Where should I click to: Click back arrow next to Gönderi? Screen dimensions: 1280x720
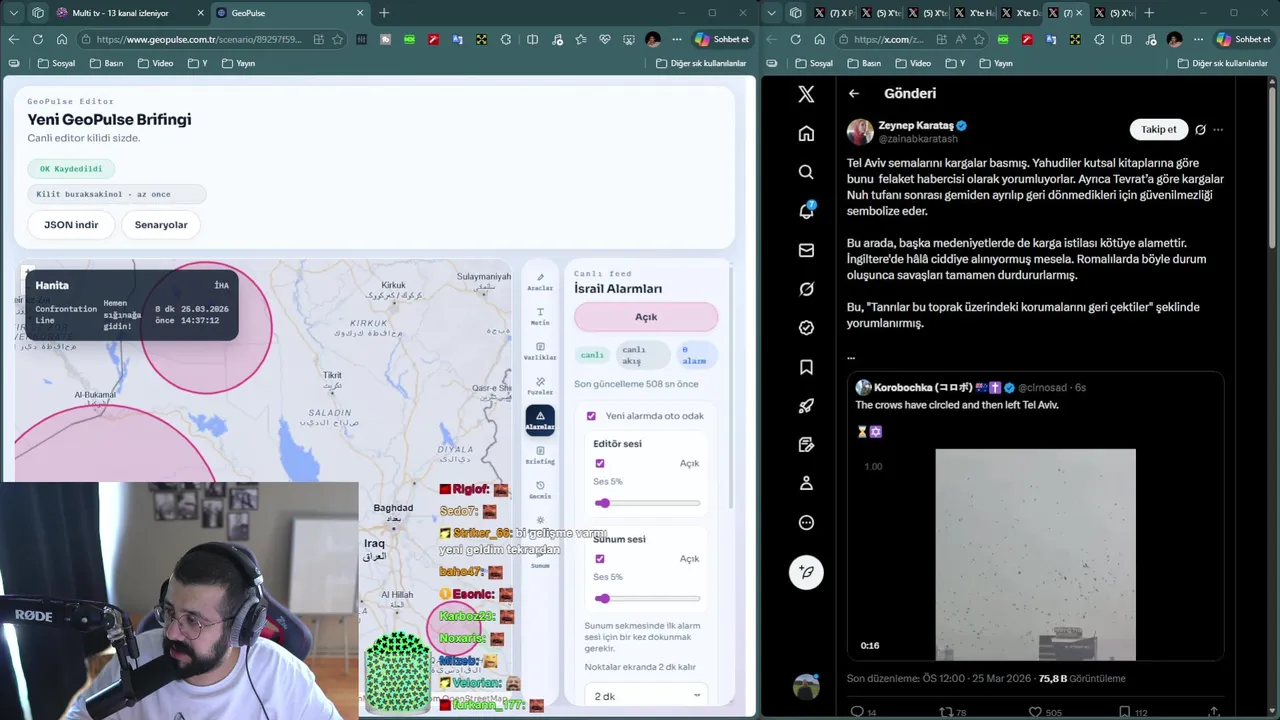click(x=854, y=93)
